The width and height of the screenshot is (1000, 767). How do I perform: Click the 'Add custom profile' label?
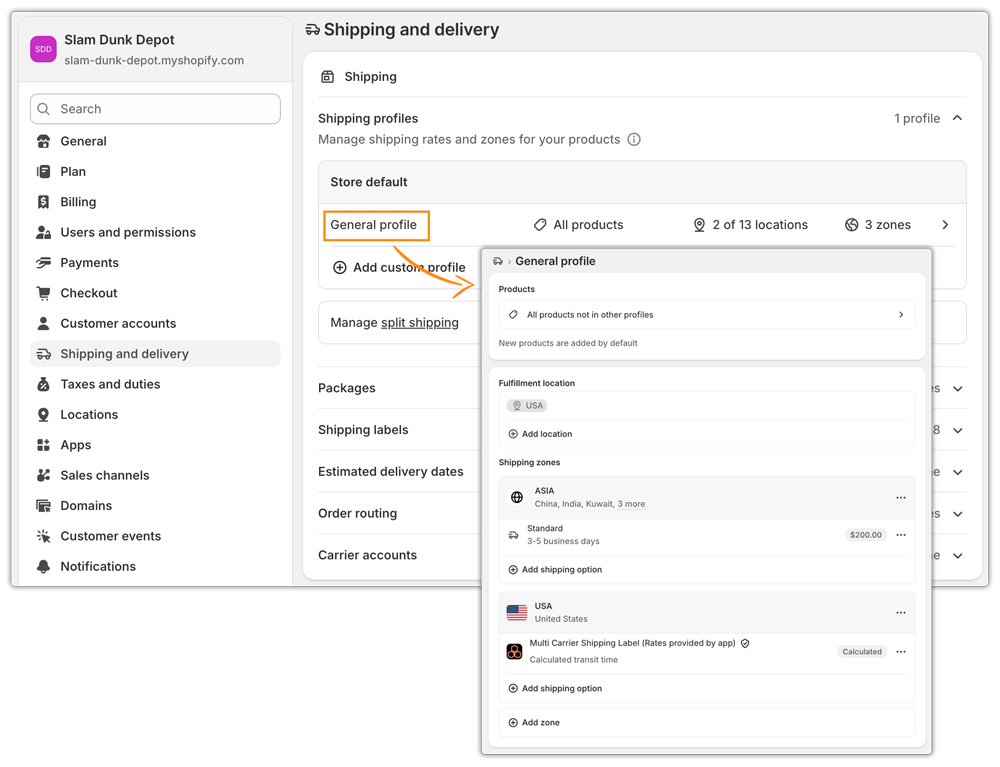409,268
